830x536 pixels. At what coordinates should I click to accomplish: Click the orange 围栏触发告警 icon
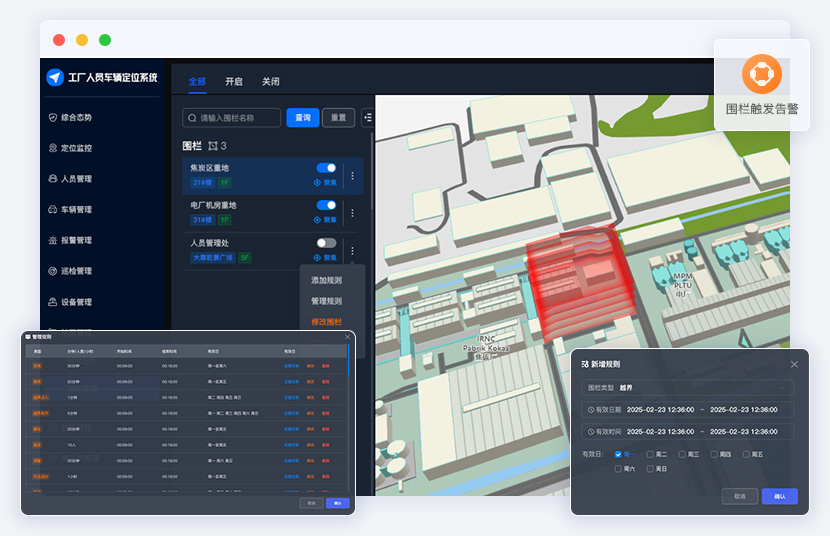tap(762, 74)
